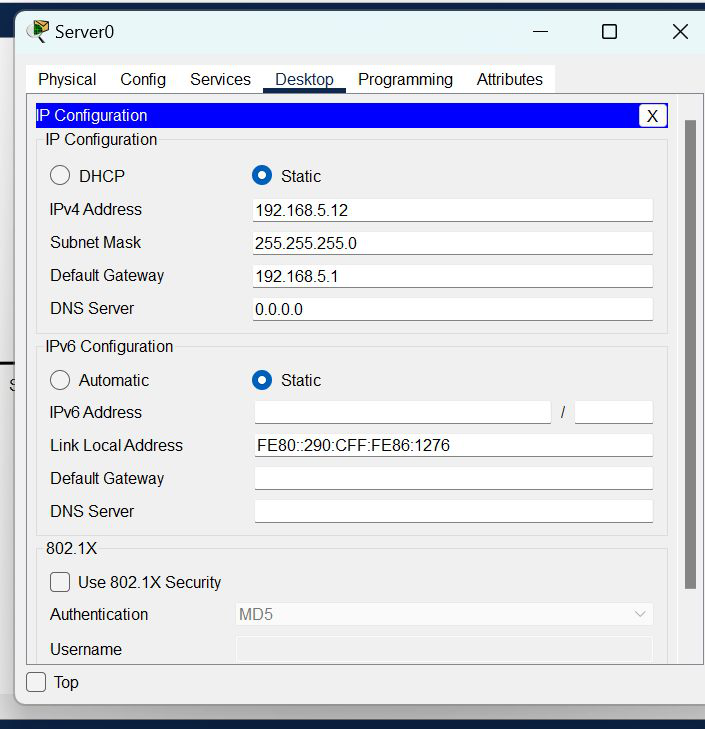Screen dimensions: 705x729
Task: Choose Automatic for IPv6 configuration
Action: point(60,380)
